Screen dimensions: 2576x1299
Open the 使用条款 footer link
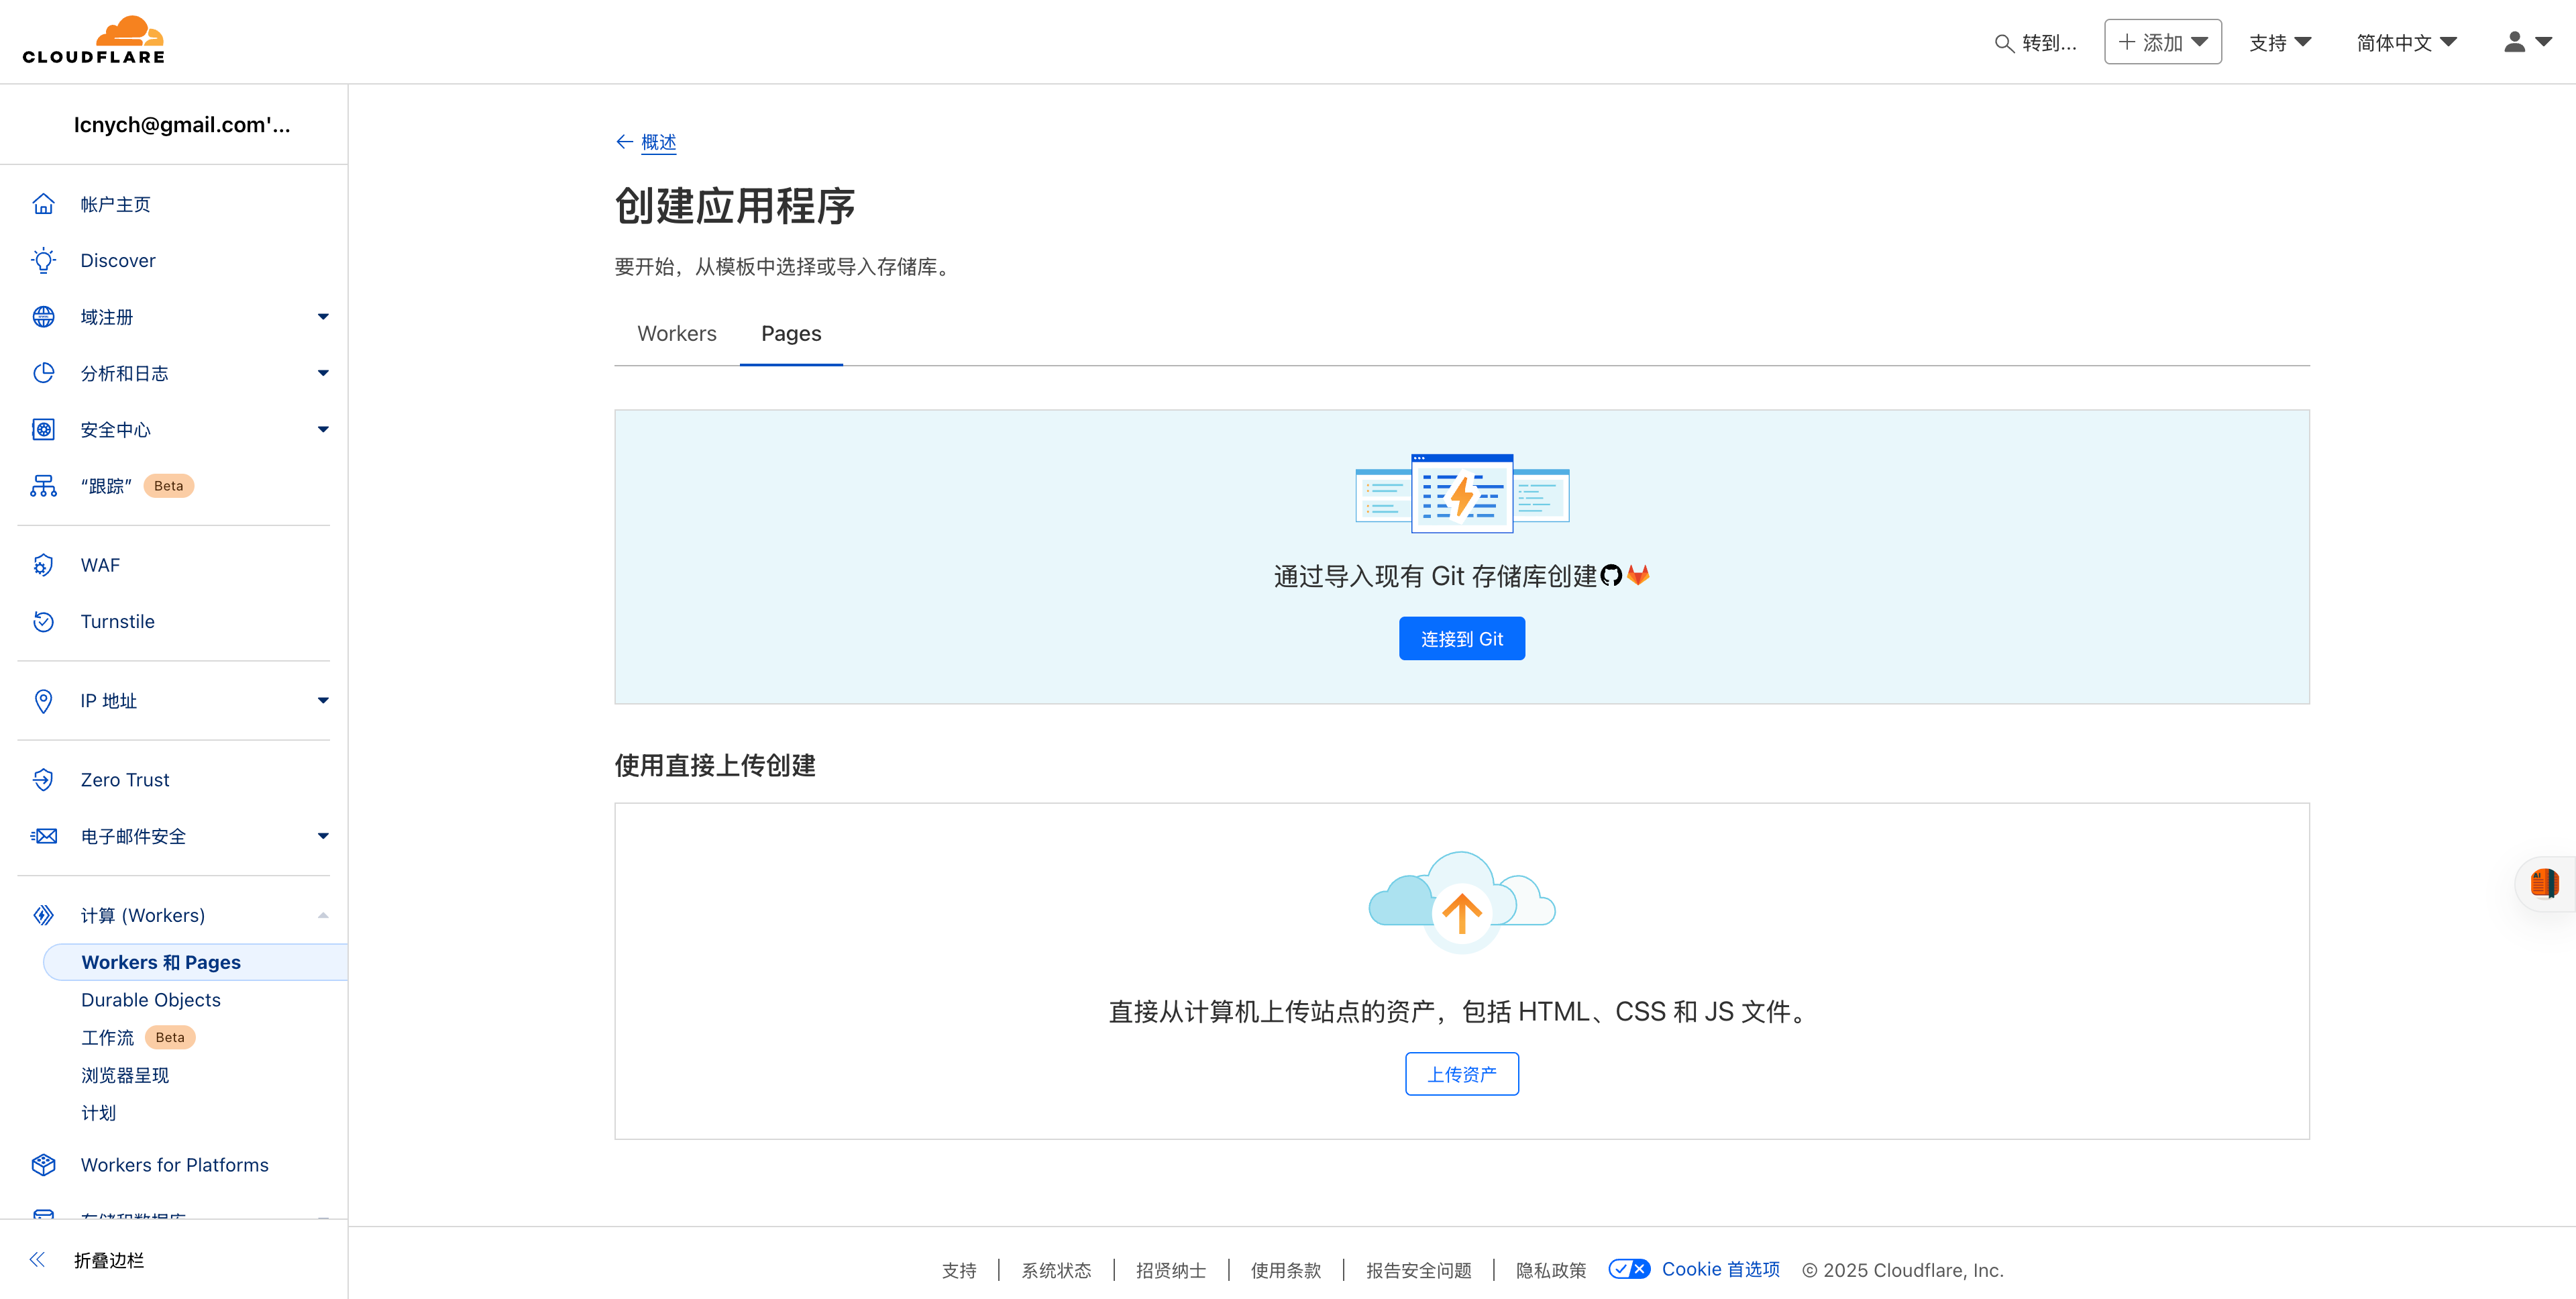click(1286, 1270)
